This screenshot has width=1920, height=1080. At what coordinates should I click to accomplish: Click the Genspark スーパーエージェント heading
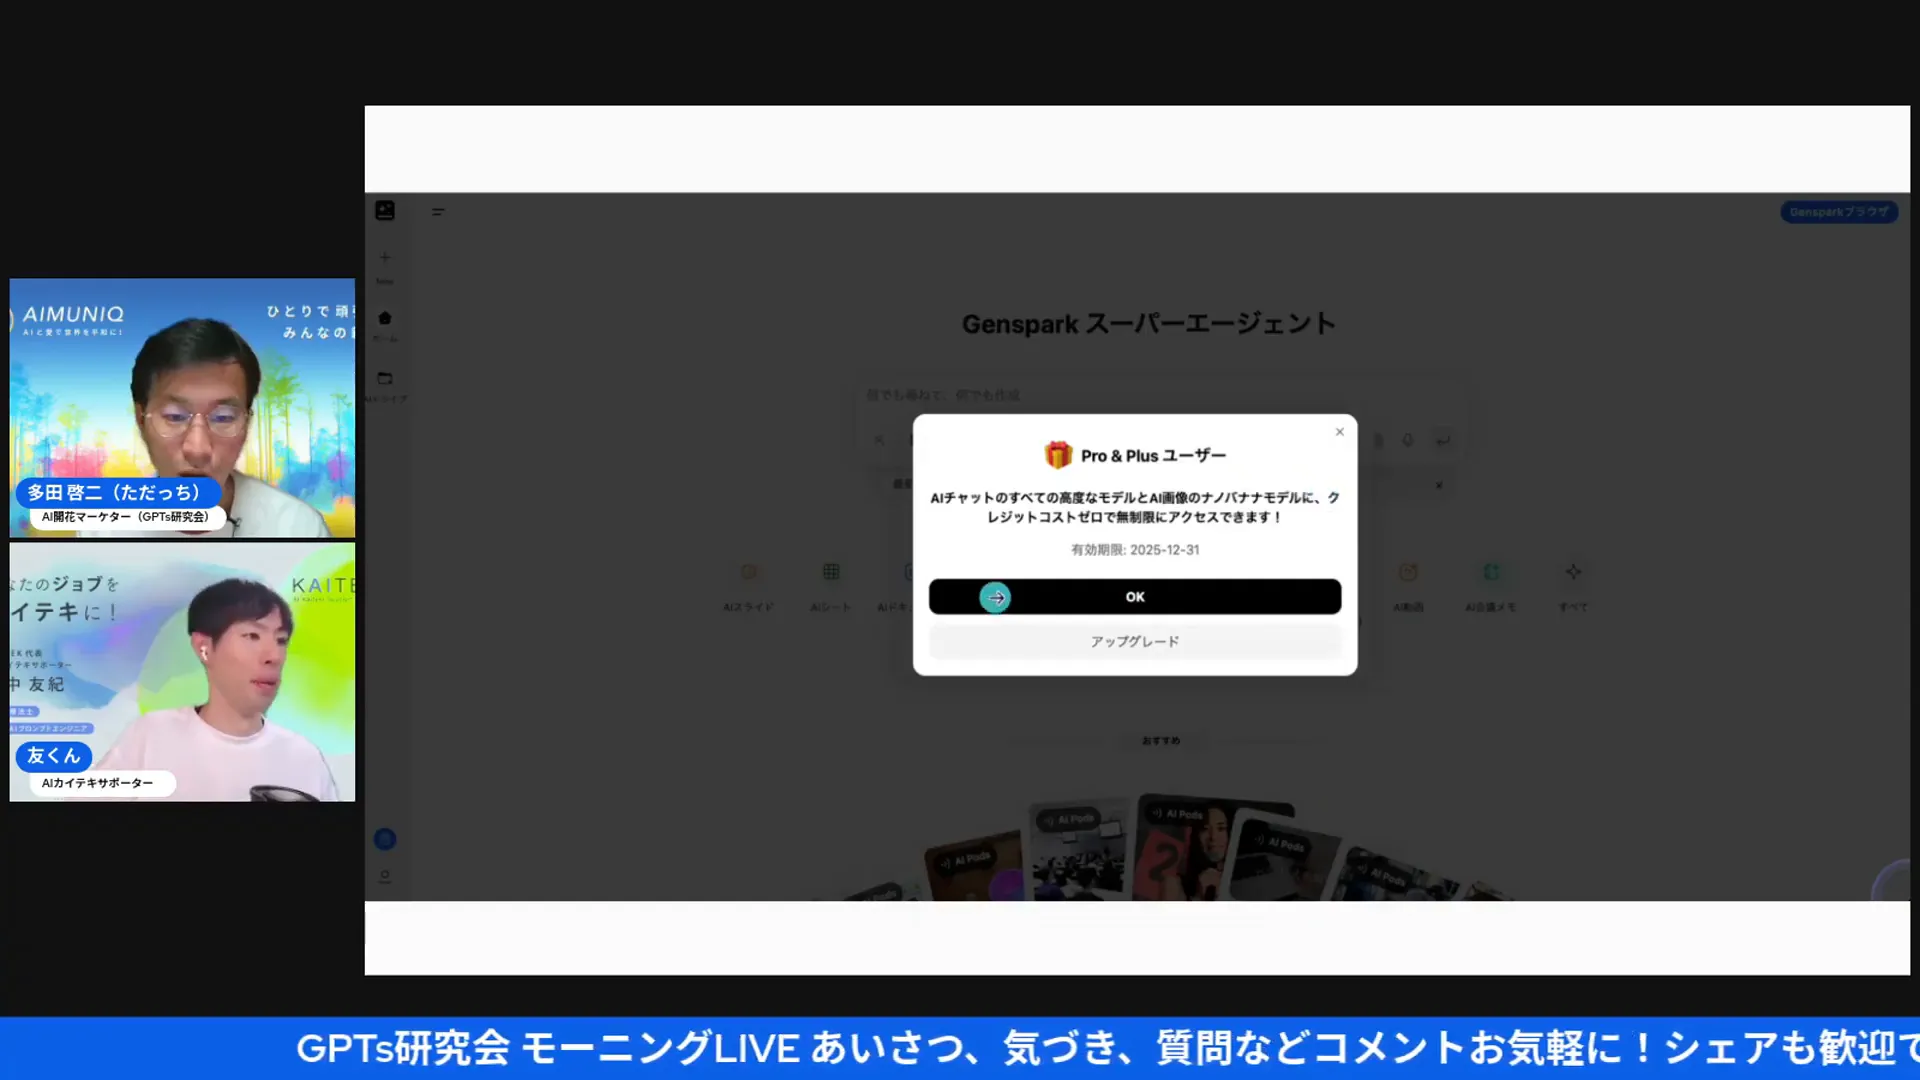coord(1148,324)
